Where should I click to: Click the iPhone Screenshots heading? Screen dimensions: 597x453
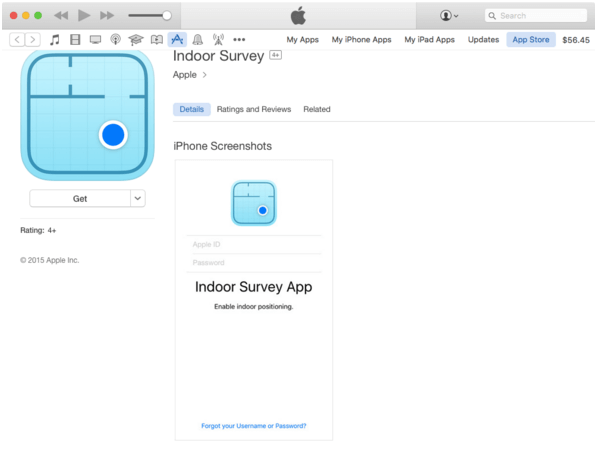222,146
